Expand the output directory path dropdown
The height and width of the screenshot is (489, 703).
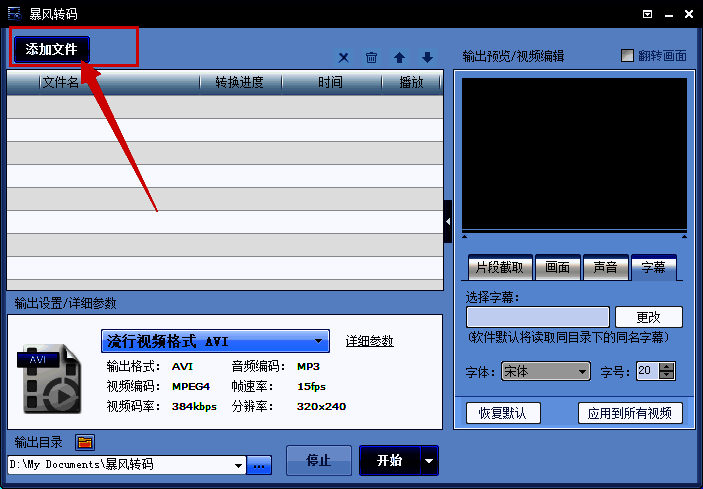[x=238, y=465]
